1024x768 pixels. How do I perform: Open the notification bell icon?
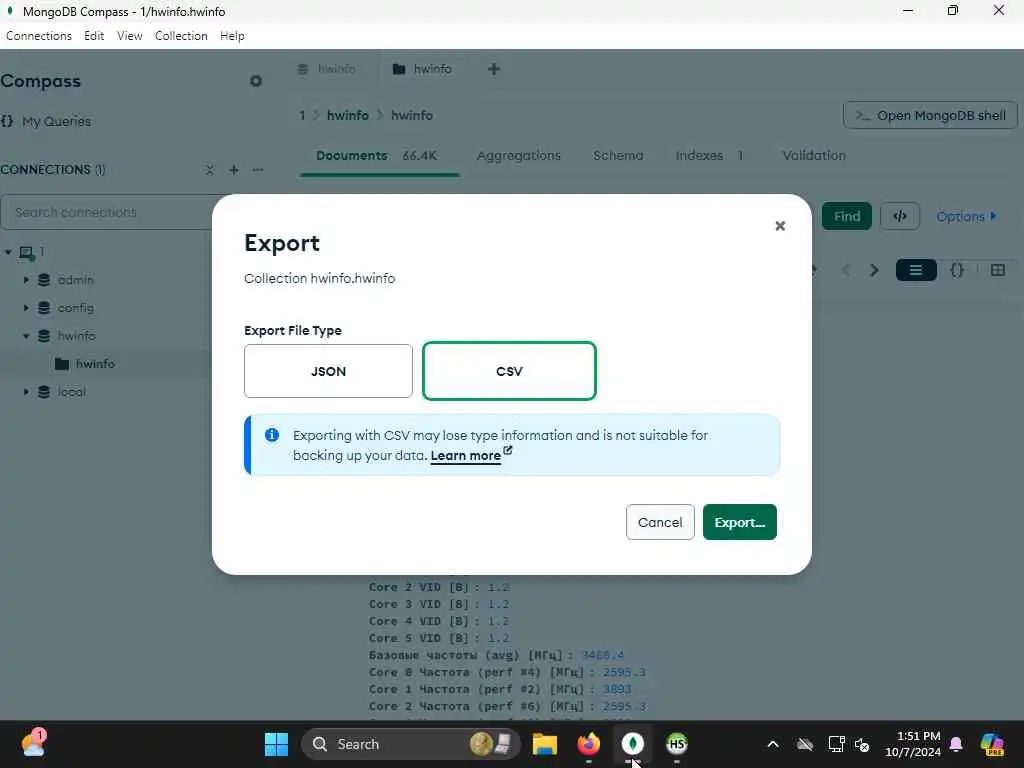(956, 744)
